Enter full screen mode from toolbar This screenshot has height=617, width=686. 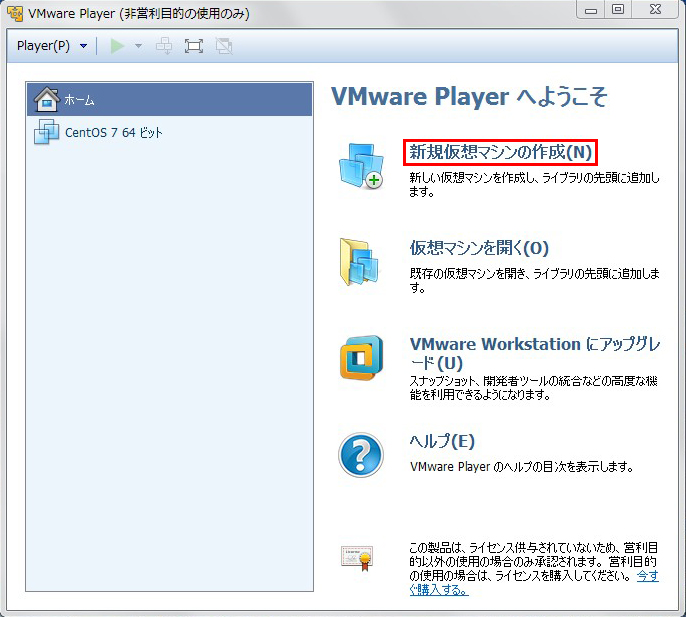point(194,46)
